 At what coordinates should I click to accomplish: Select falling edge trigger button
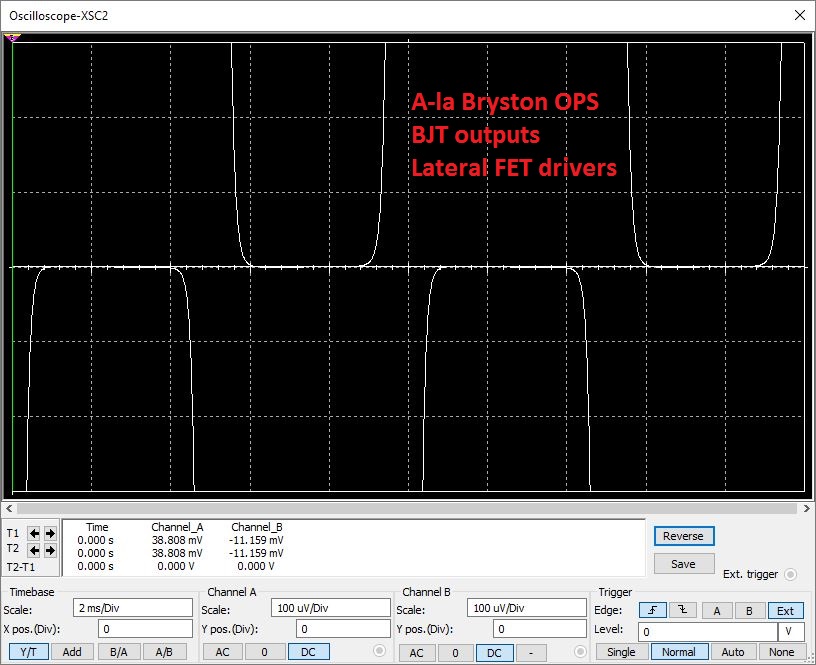point(683,610)
